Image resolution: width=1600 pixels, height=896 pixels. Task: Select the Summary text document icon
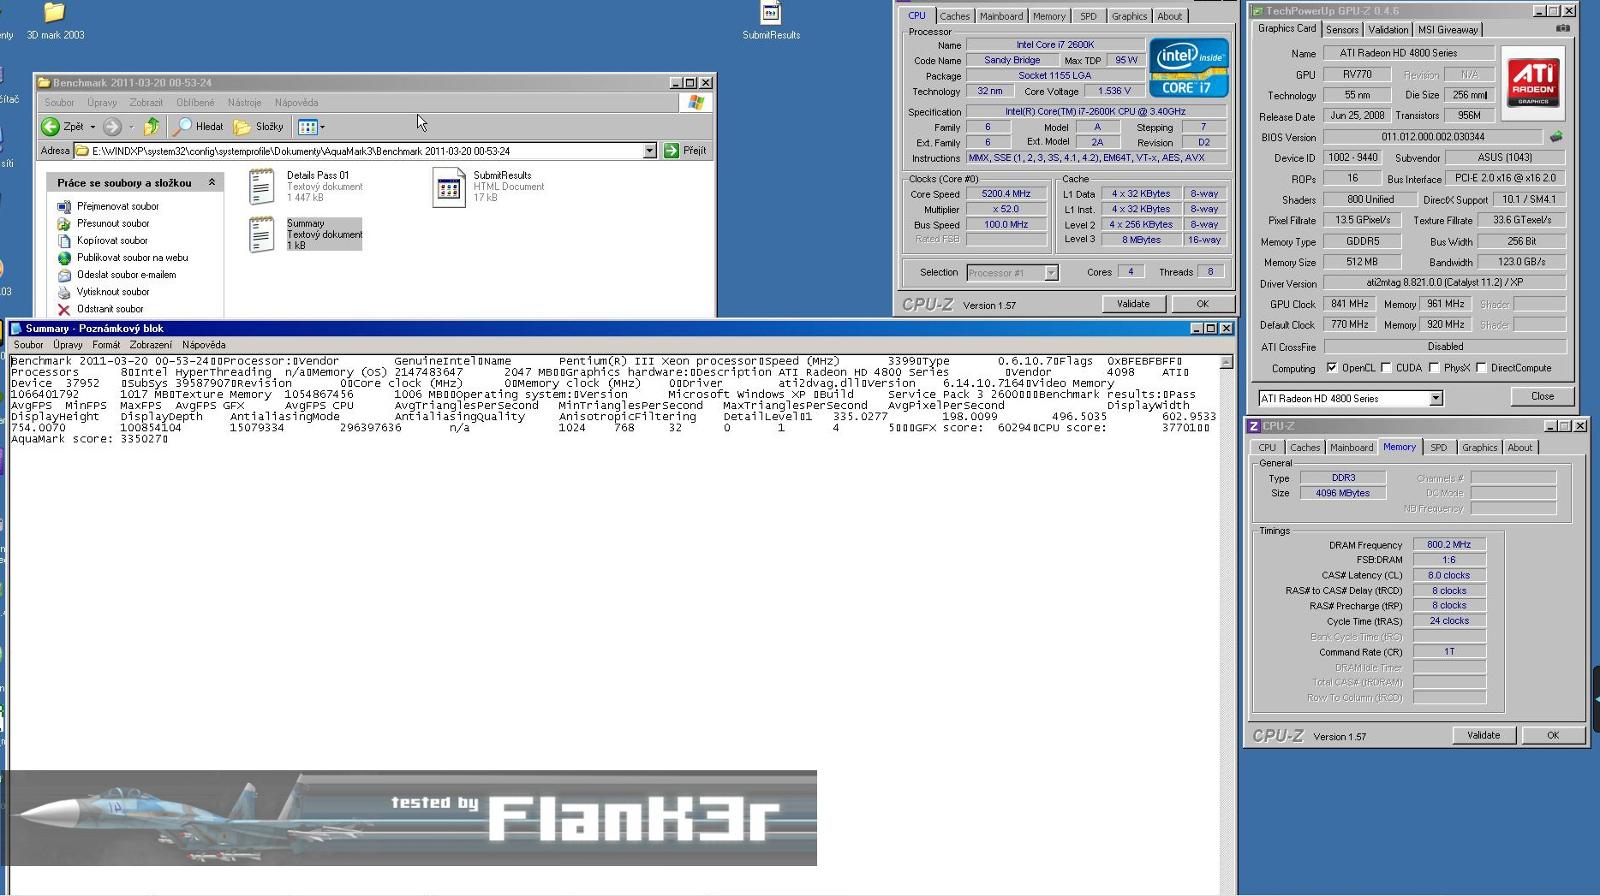tap(262, 235)
